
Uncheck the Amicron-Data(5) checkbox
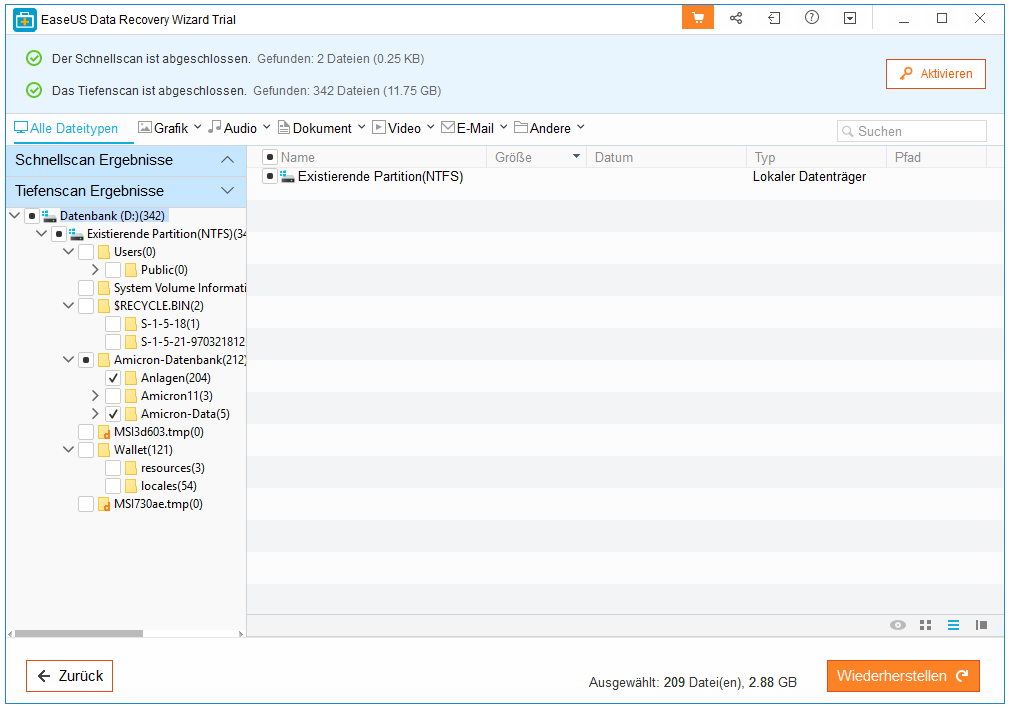click(113, 414)
